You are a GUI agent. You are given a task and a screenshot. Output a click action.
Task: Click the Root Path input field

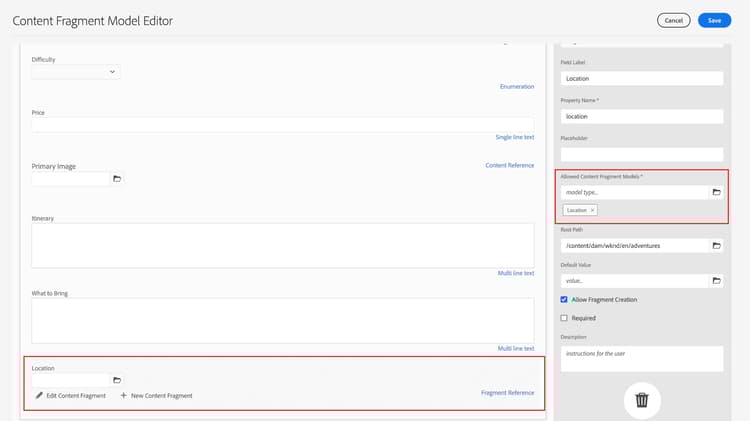(635, 245)
